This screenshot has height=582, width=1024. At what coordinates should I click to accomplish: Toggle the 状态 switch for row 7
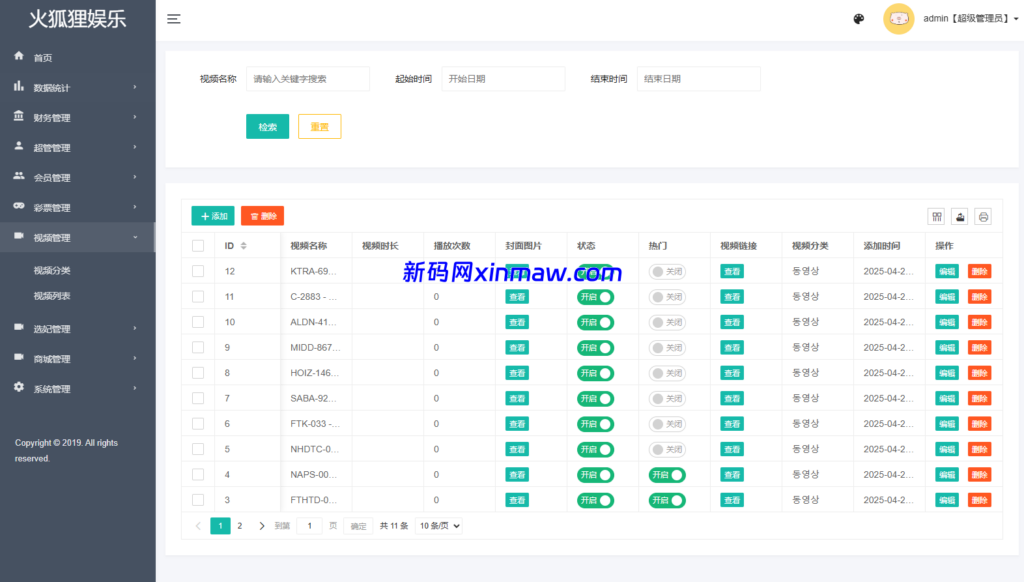tap(595, 398)
